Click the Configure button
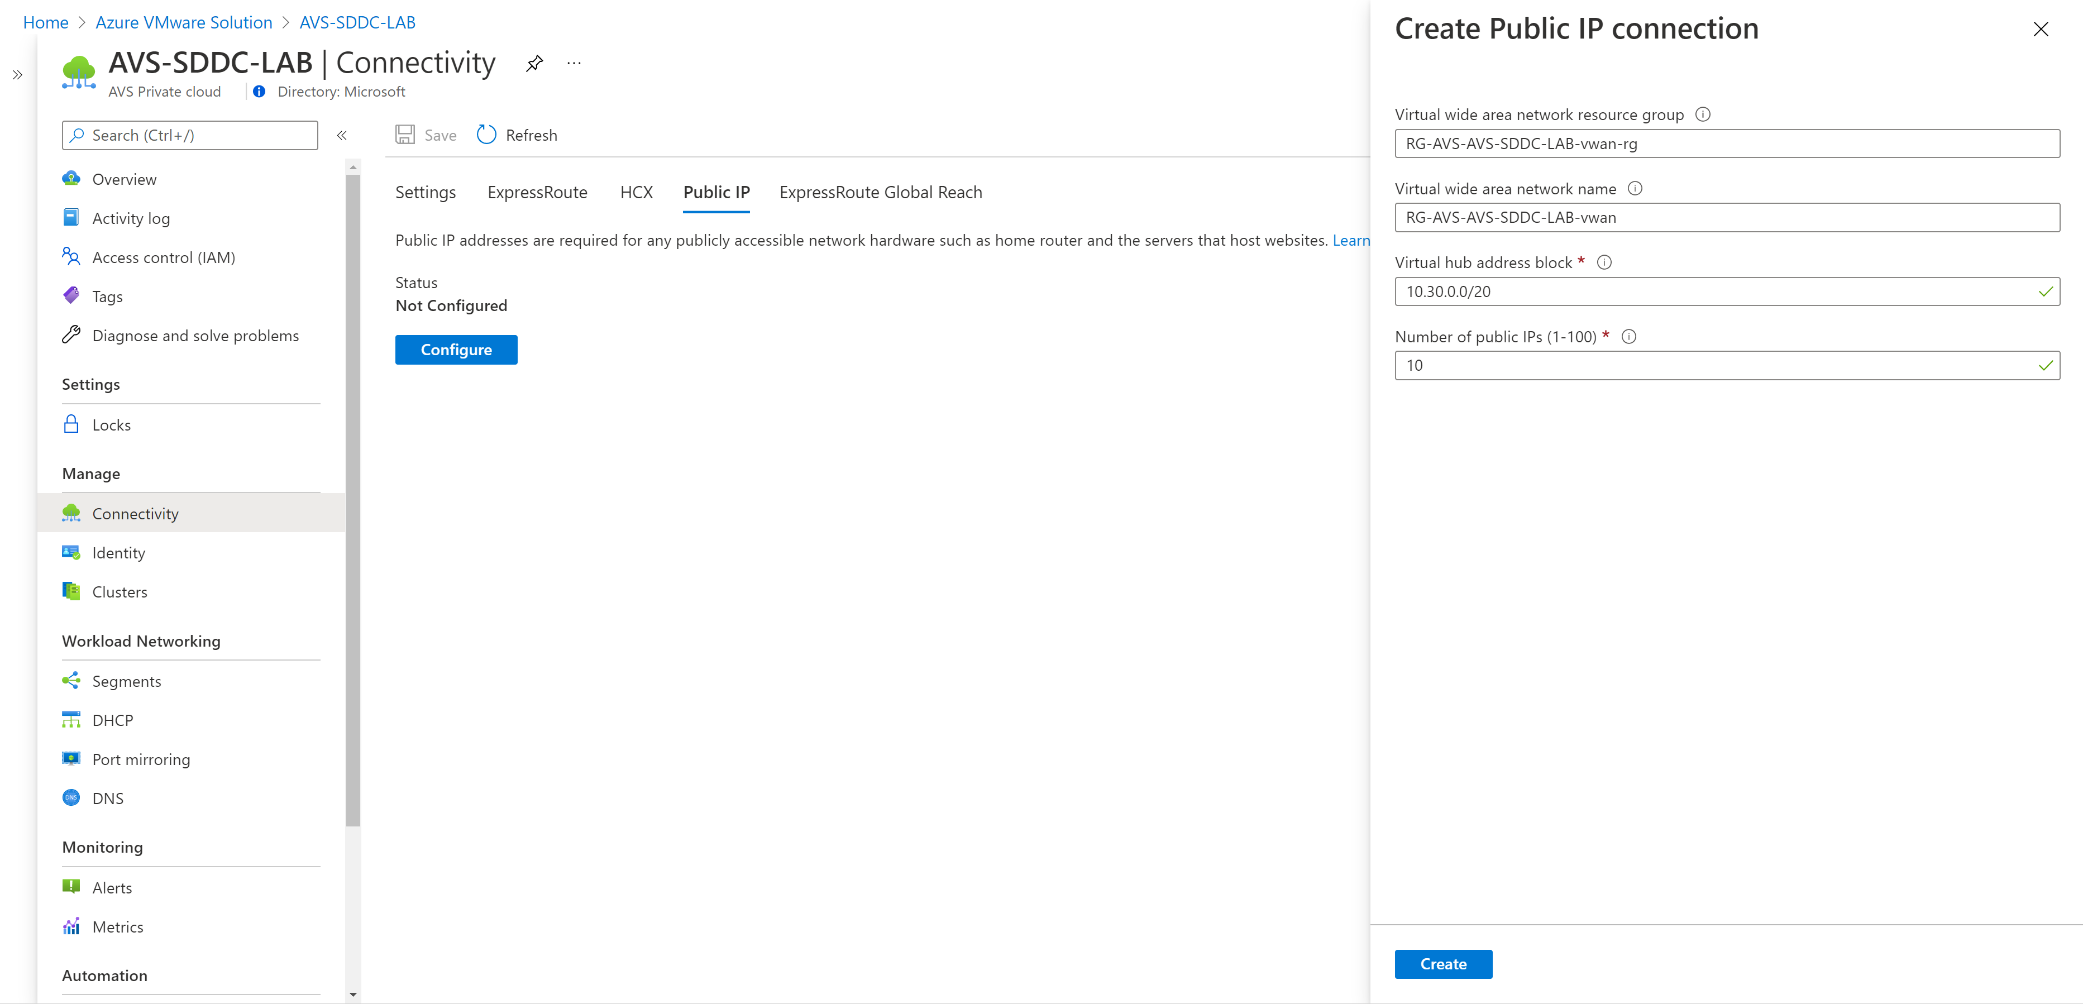 (x=456, y=350)
